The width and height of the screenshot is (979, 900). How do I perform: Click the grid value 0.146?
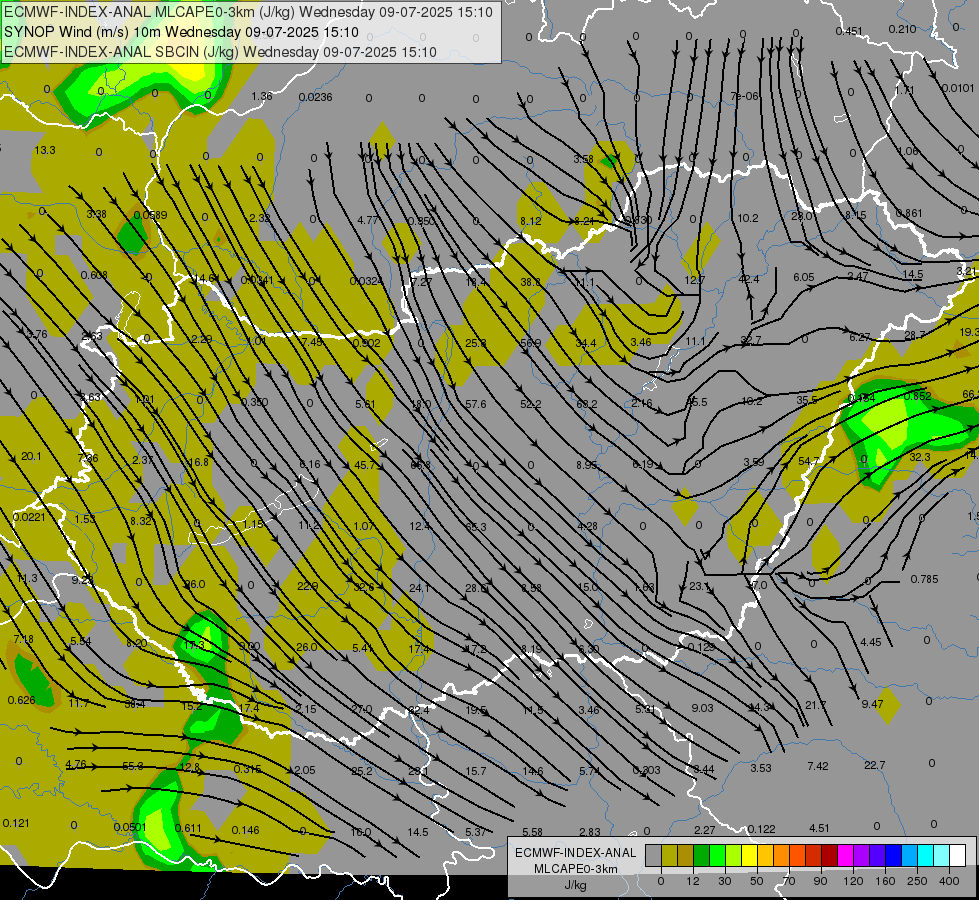(245, 830)
